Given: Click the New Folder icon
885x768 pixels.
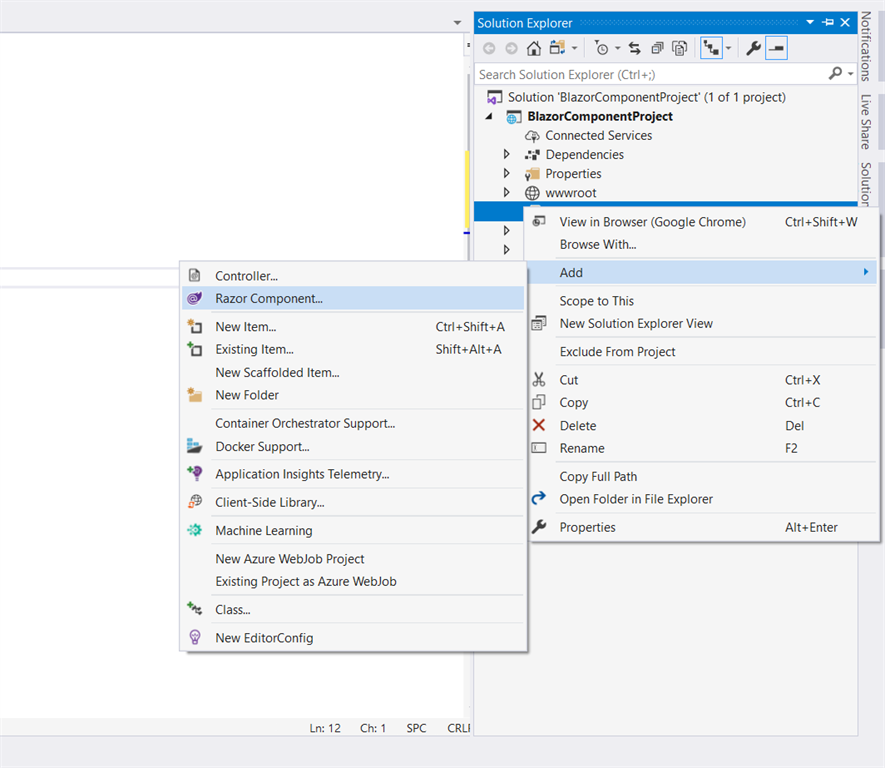Looking at the screenshot, I should click(195, 394).
